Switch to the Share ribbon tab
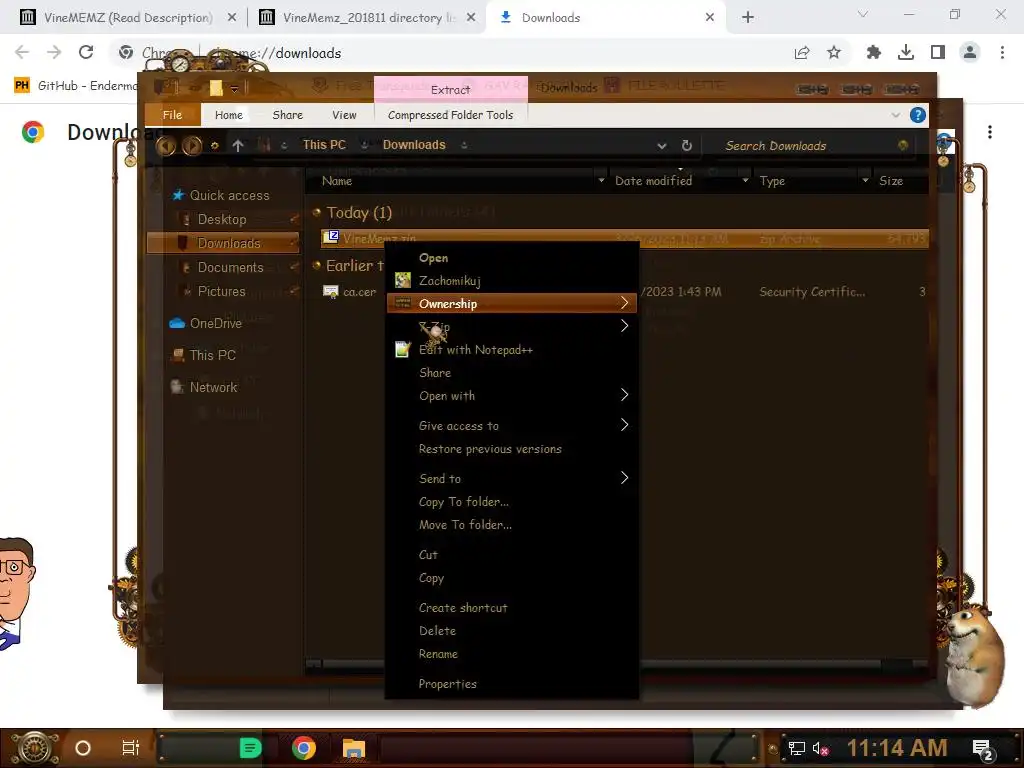This screenshot has height=768, width=1024. click(x=287, y=115)
